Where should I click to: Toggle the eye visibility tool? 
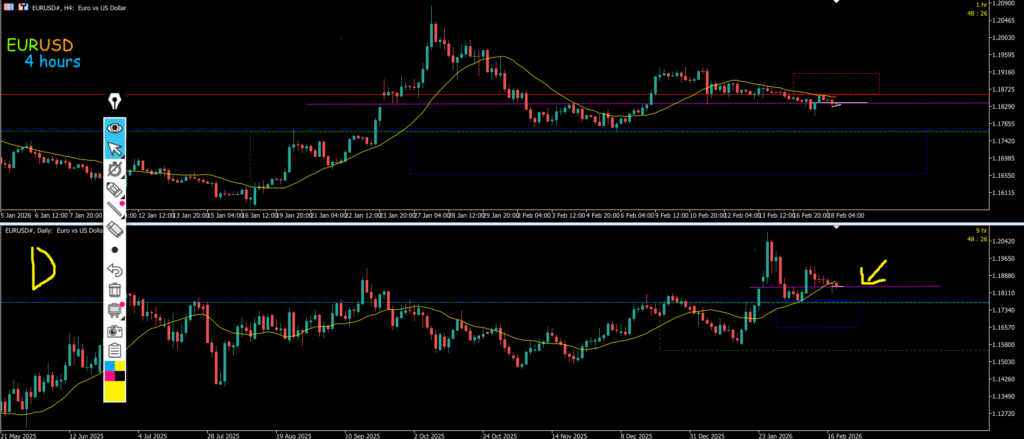tap(116, 128)
